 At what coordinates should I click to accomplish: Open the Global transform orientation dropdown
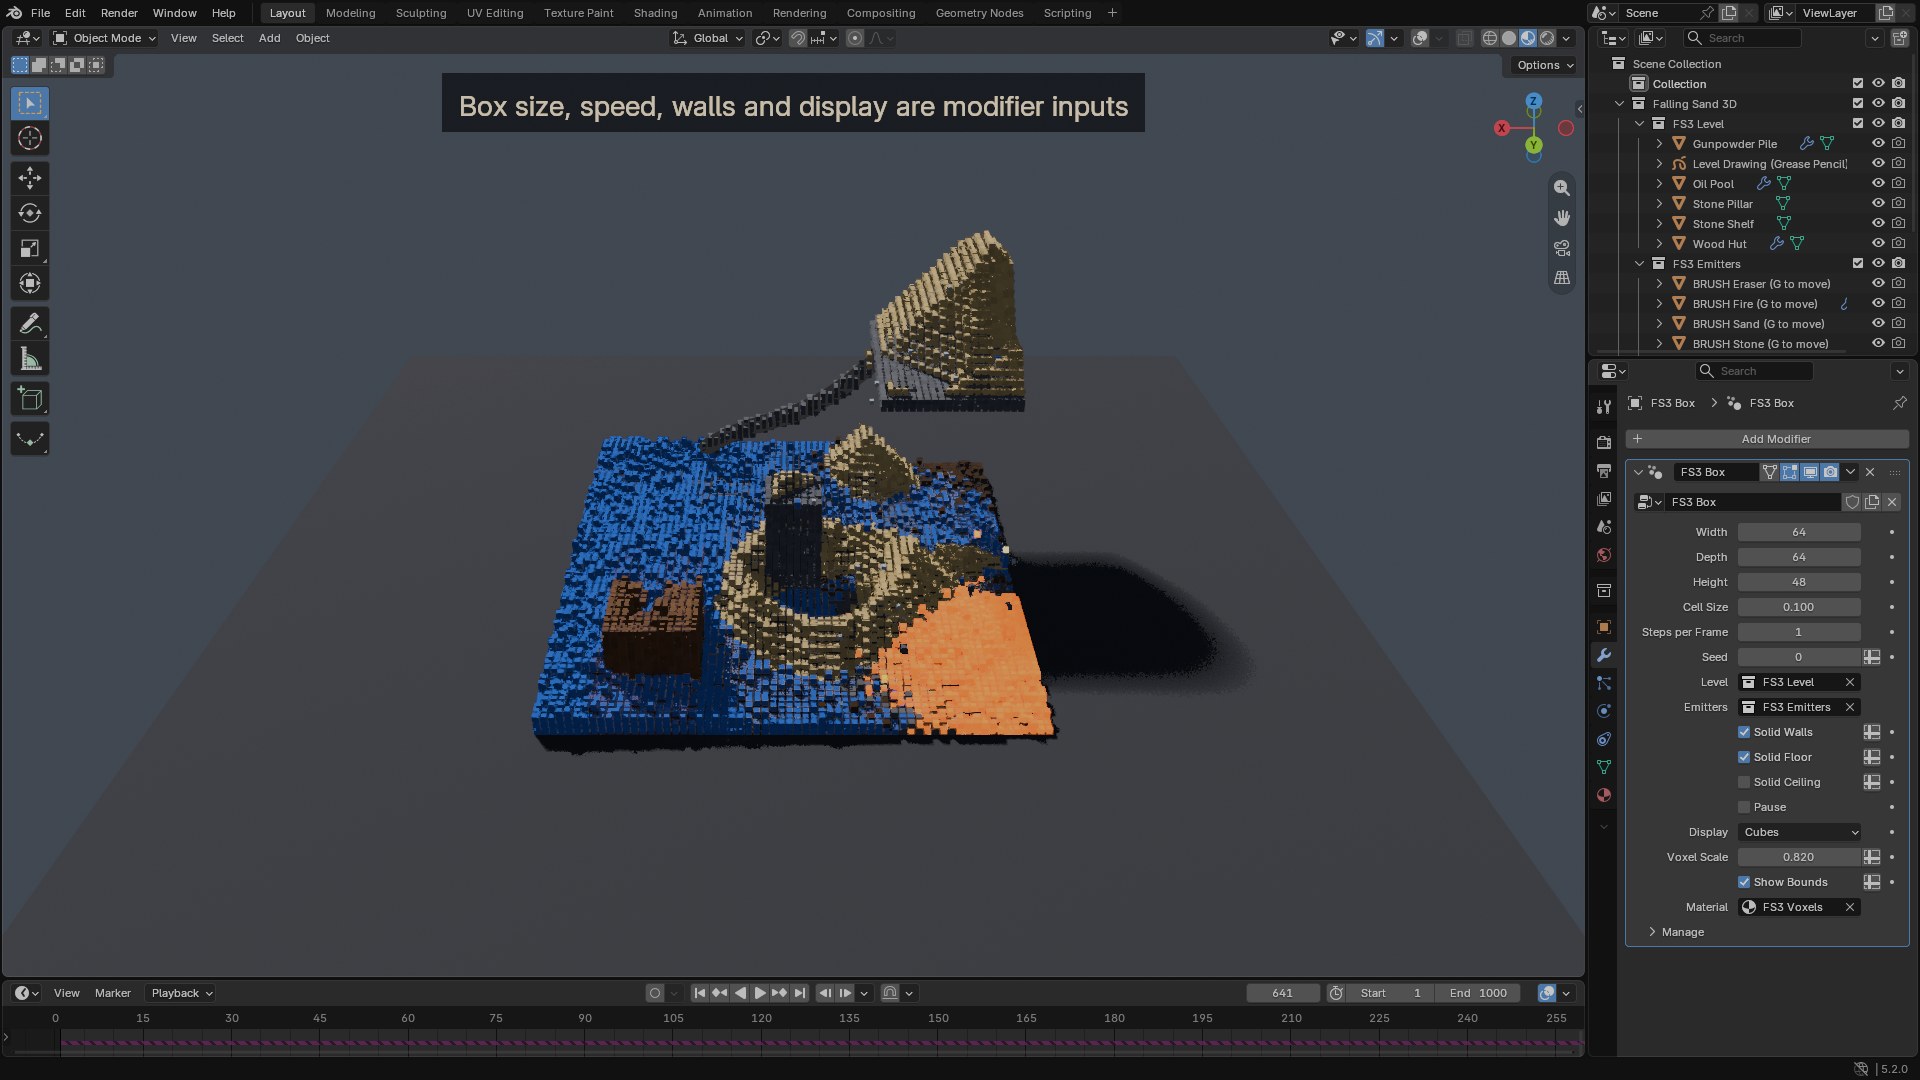(708, 38)
